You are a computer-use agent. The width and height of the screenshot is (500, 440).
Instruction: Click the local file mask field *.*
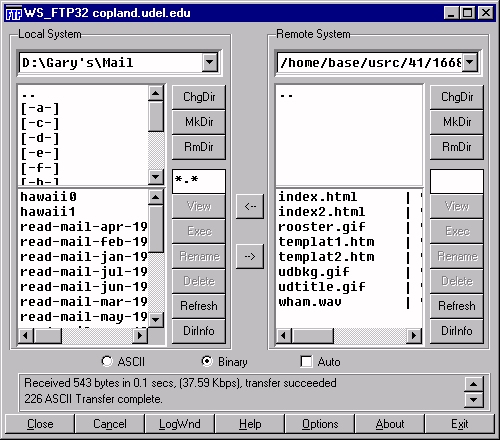(x=199, y=181)
